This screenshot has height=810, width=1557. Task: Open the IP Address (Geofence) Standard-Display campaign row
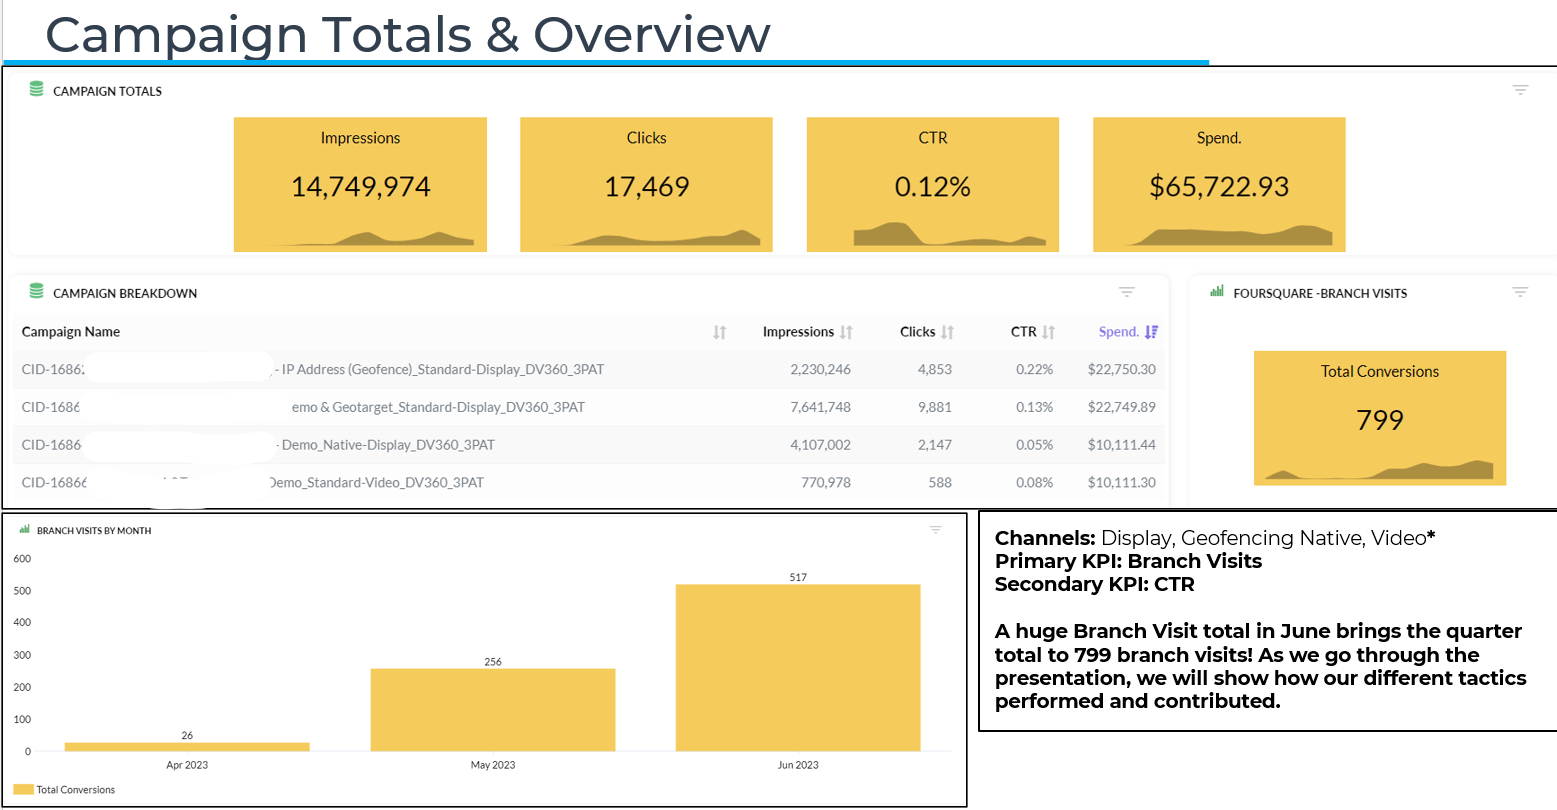tap(588, 370)
